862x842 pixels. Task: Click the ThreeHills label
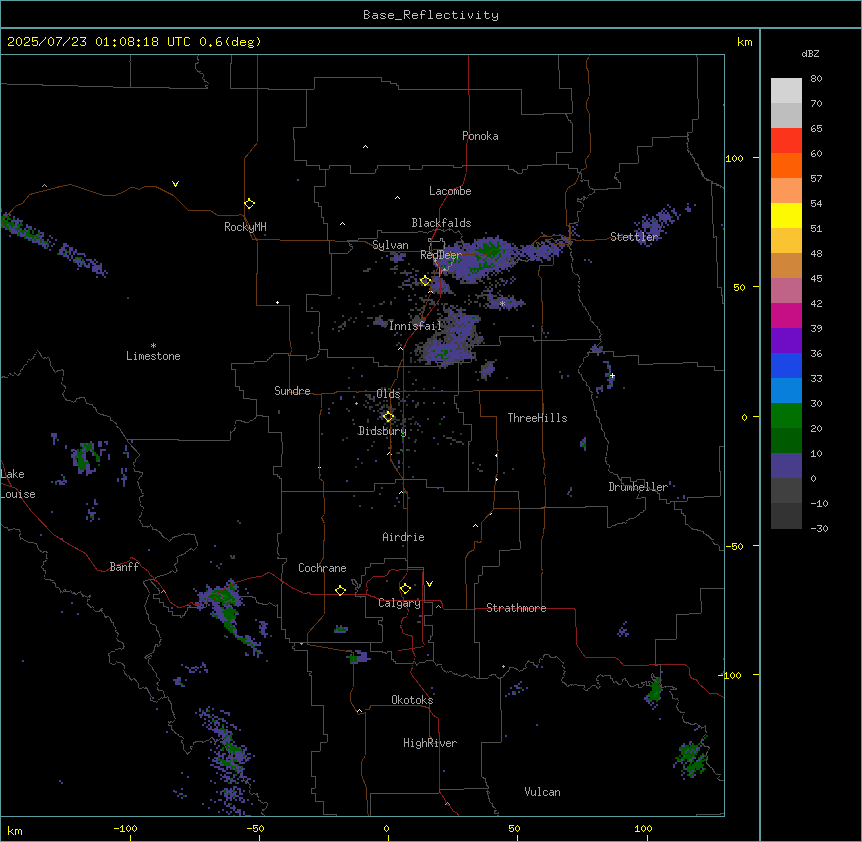538,418
